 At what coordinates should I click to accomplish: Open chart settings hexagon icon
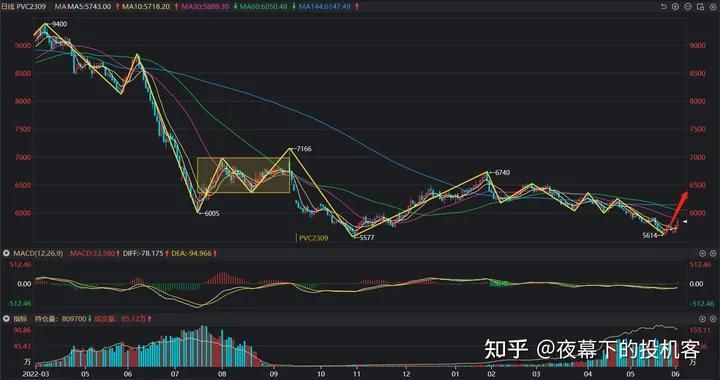pyautogui.click(x=712, y=6)
